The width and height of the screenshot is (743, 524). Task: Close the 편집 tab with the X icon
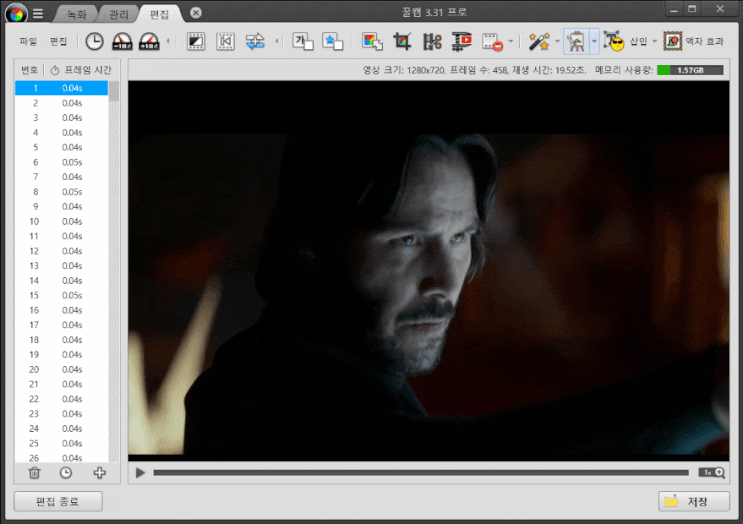196,13
